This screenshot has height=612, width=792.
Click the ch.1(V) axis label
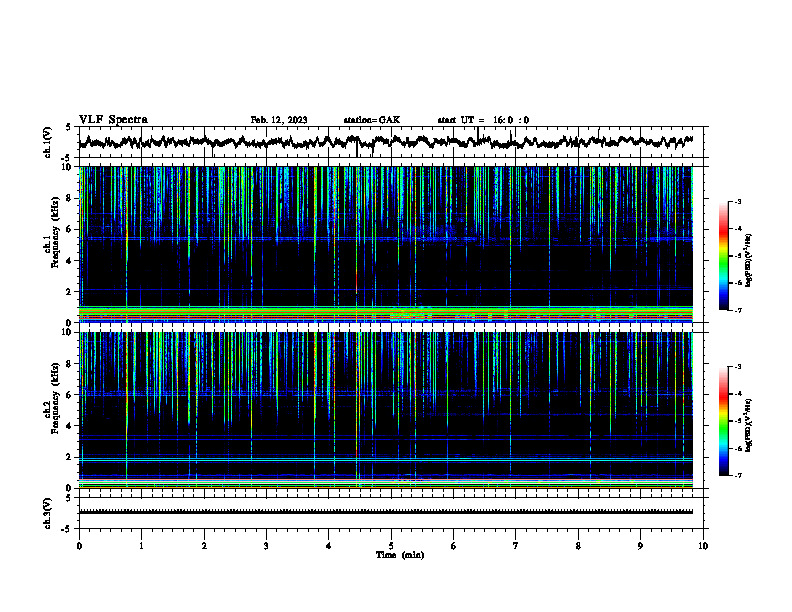(x=47, y=142)
